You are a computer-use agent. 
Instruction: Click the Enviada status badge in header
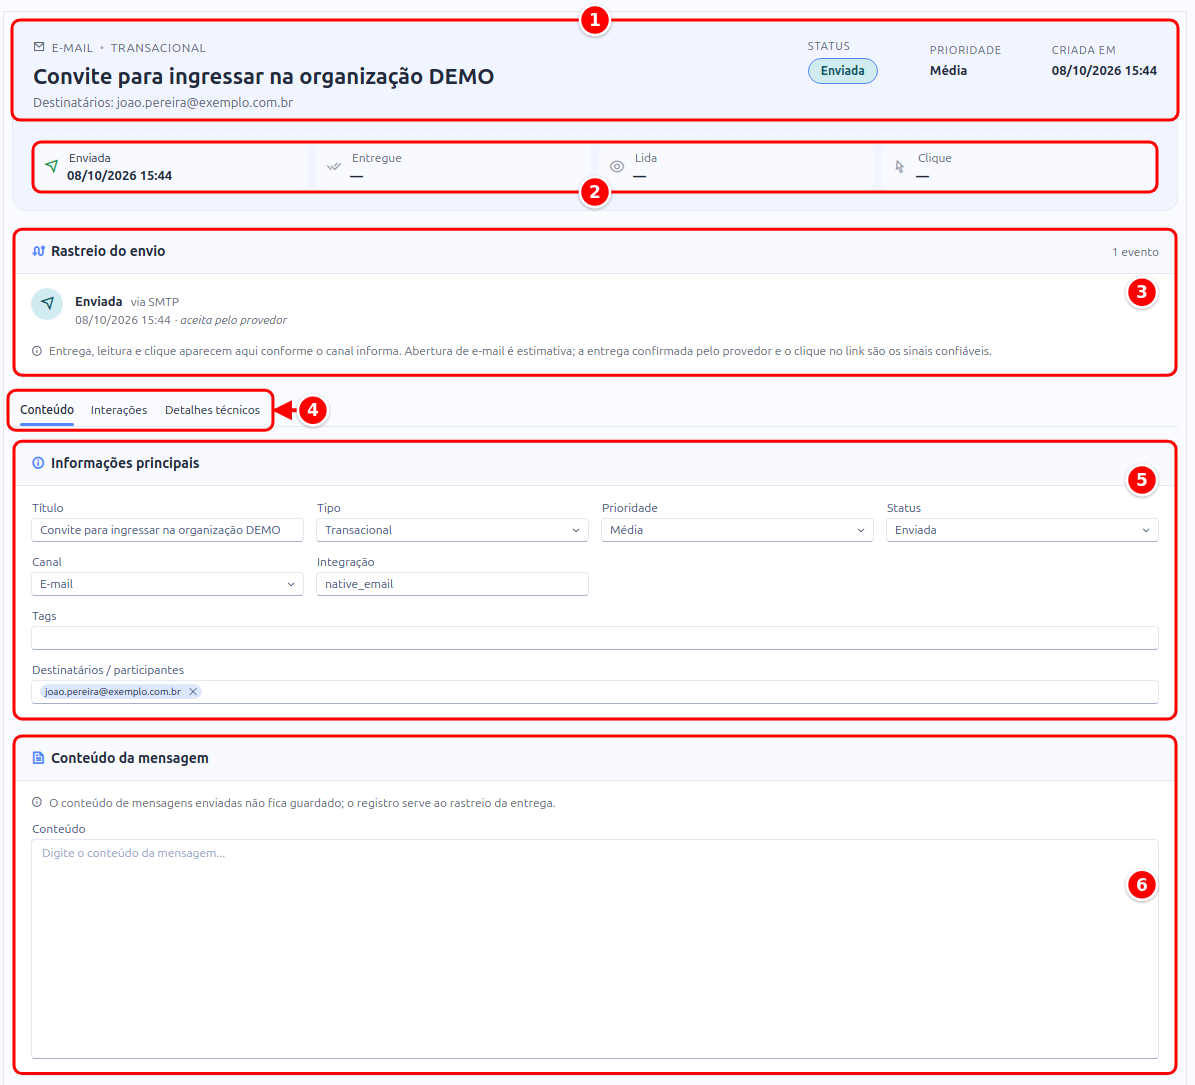click(x=842, y=71)
